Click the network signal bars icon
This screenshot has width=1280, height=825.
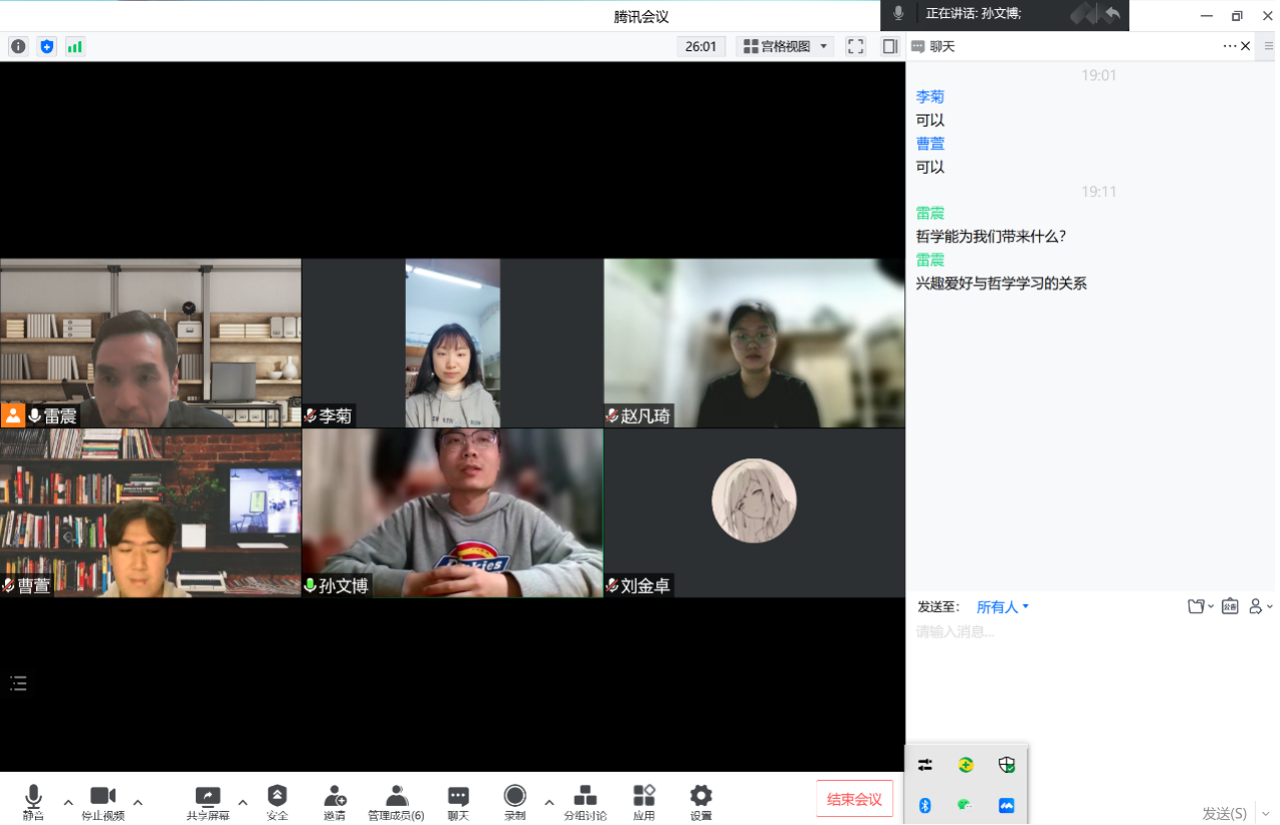[x=75, y=46]
